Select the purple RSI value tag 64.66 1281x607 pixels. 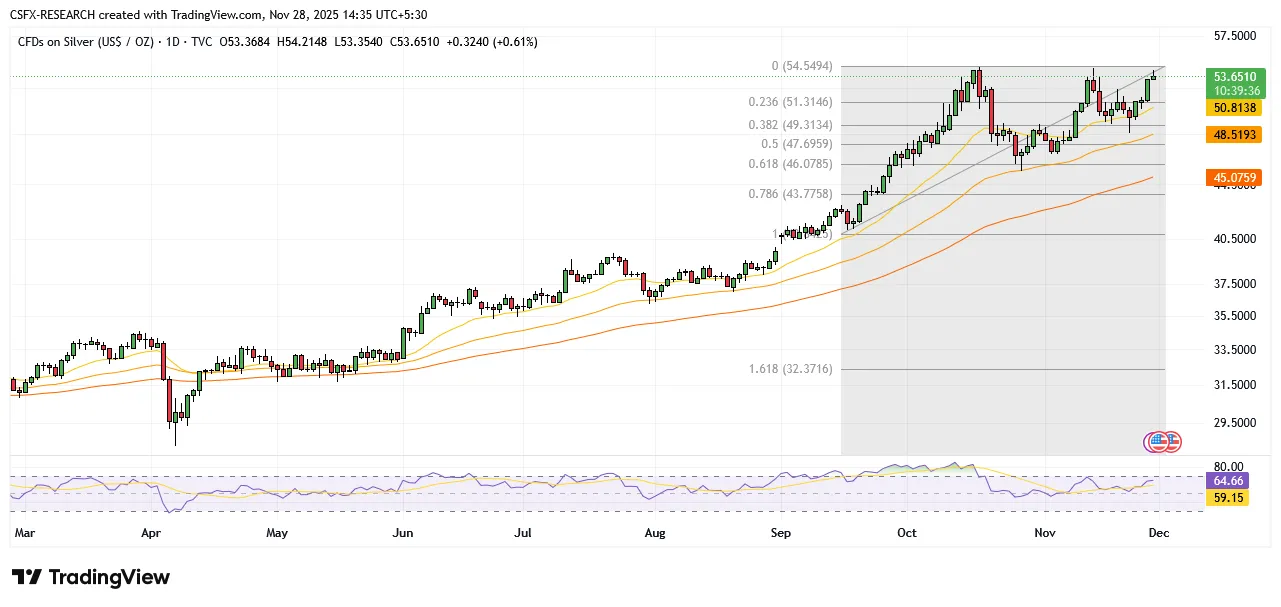coord(1227,481)
